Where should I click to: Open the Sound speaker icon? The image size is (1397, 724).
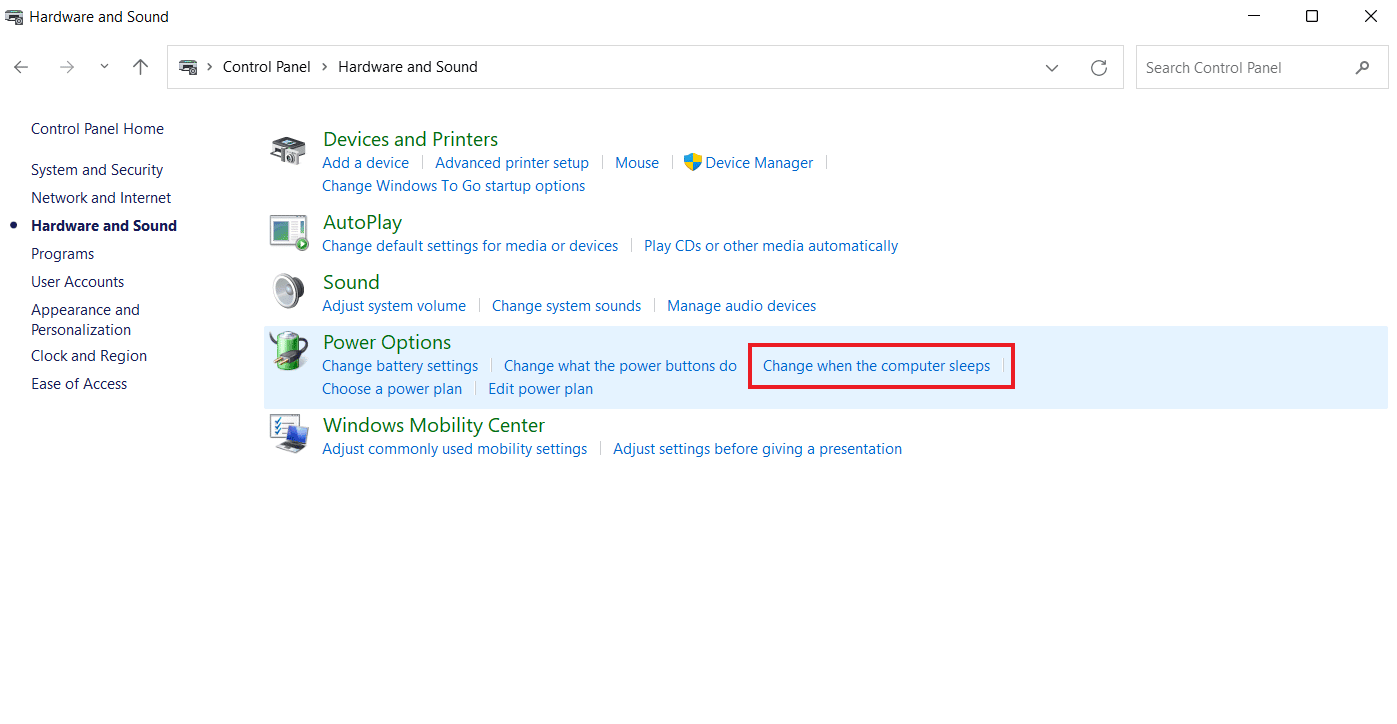288,291
